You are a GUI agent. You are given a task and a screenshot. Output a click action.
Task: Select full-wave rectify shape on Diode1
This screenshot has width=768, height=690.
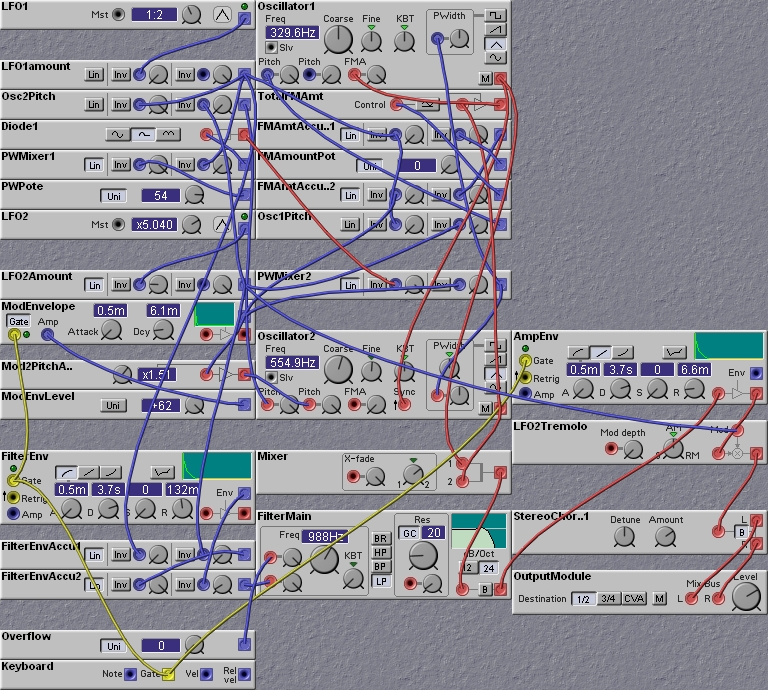[168, 134]
